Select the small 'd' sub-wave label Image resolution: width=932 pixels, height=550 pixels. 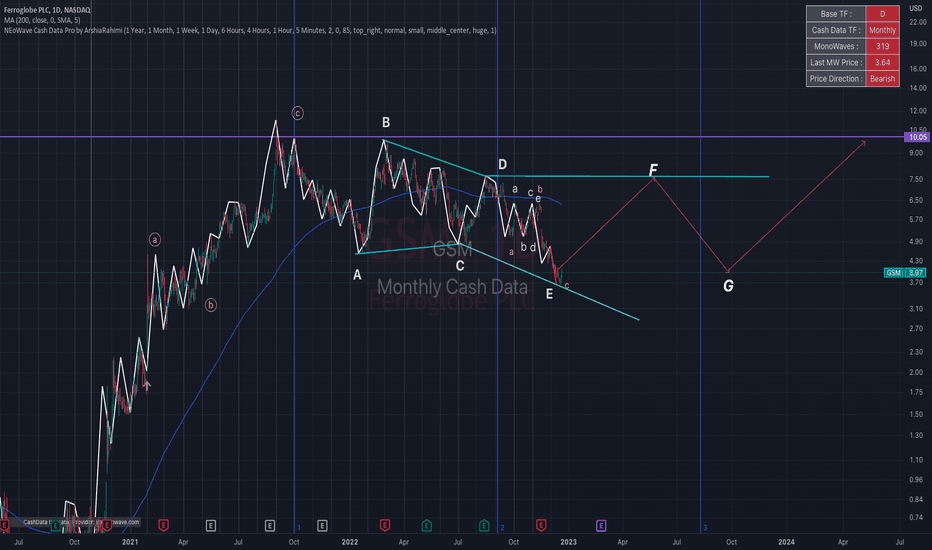click(533, 247)
